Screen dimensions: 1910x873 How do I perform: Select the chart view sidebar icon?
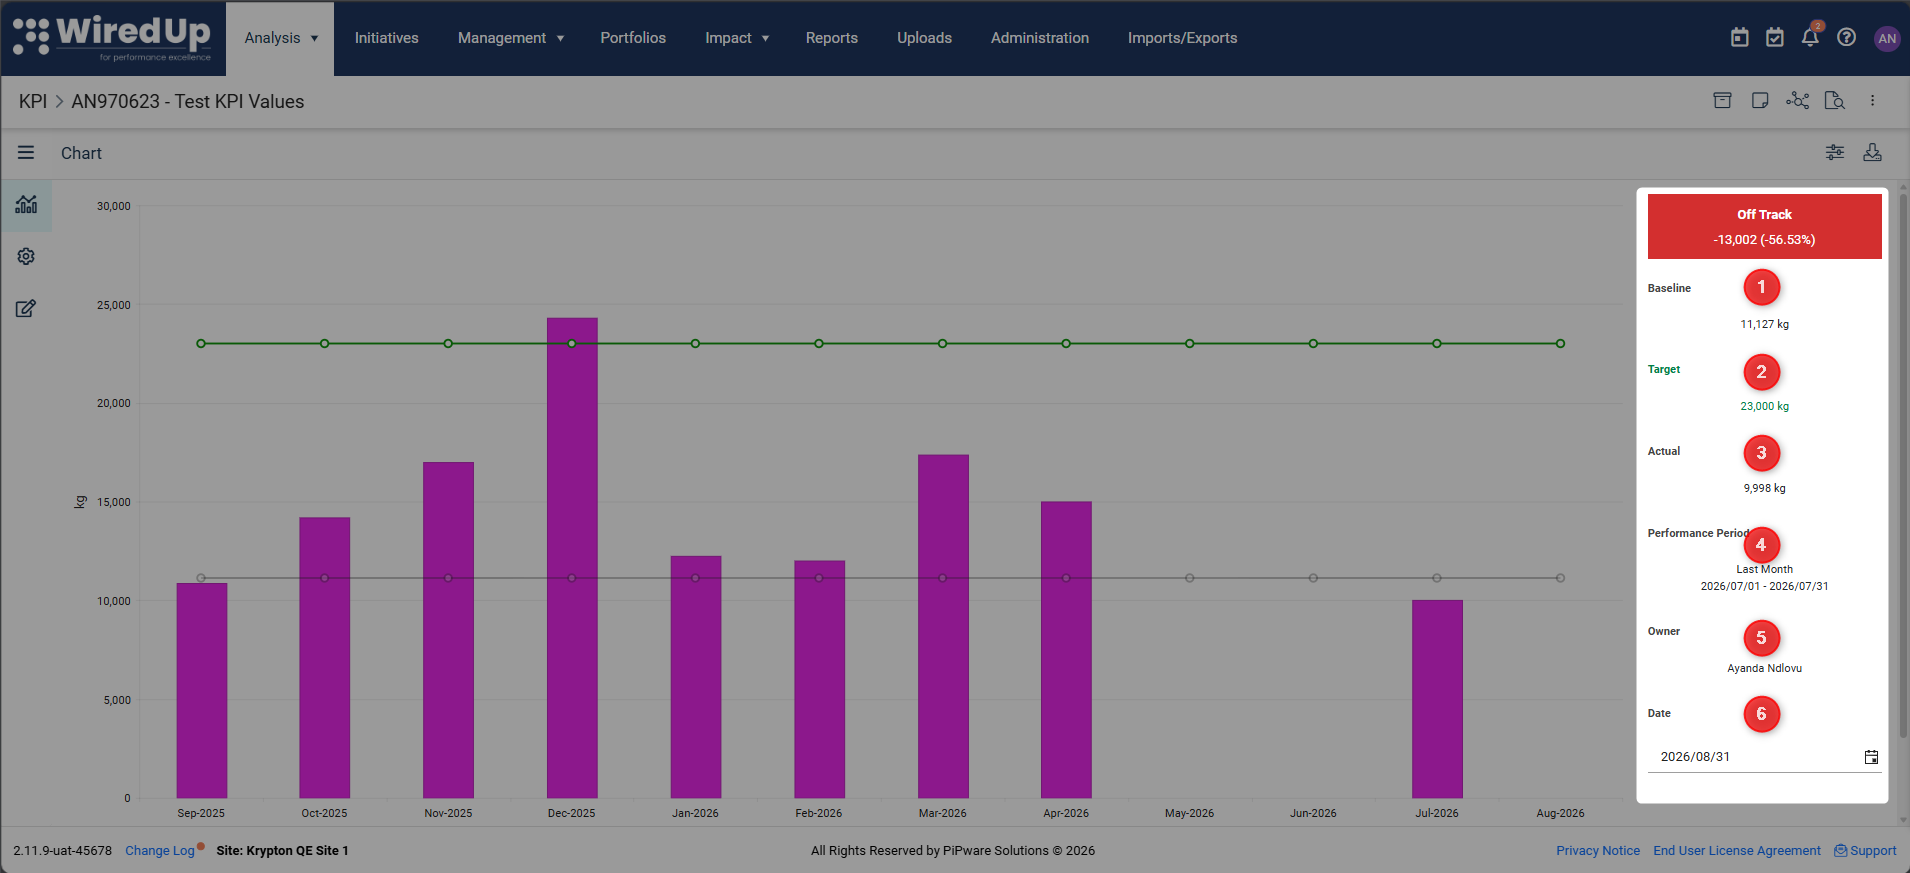26,205
